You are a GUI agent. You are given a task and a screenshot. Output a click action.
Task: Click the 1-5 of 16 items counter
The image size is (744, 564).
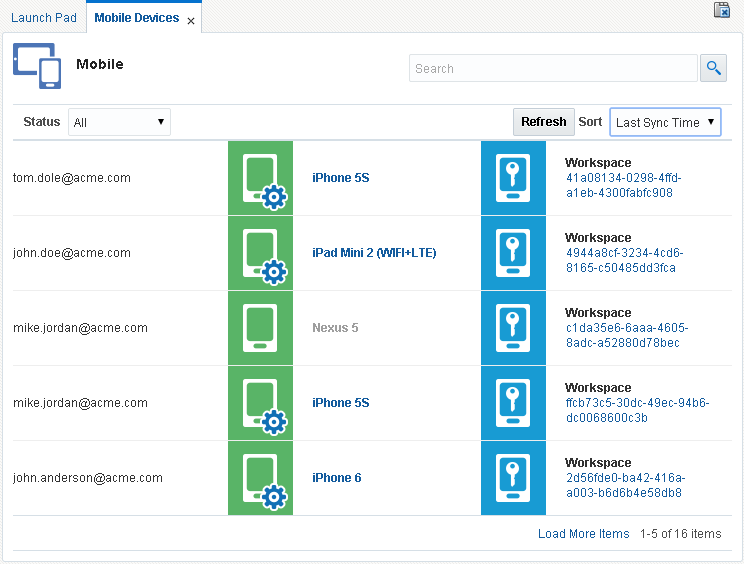pos(680,534)
